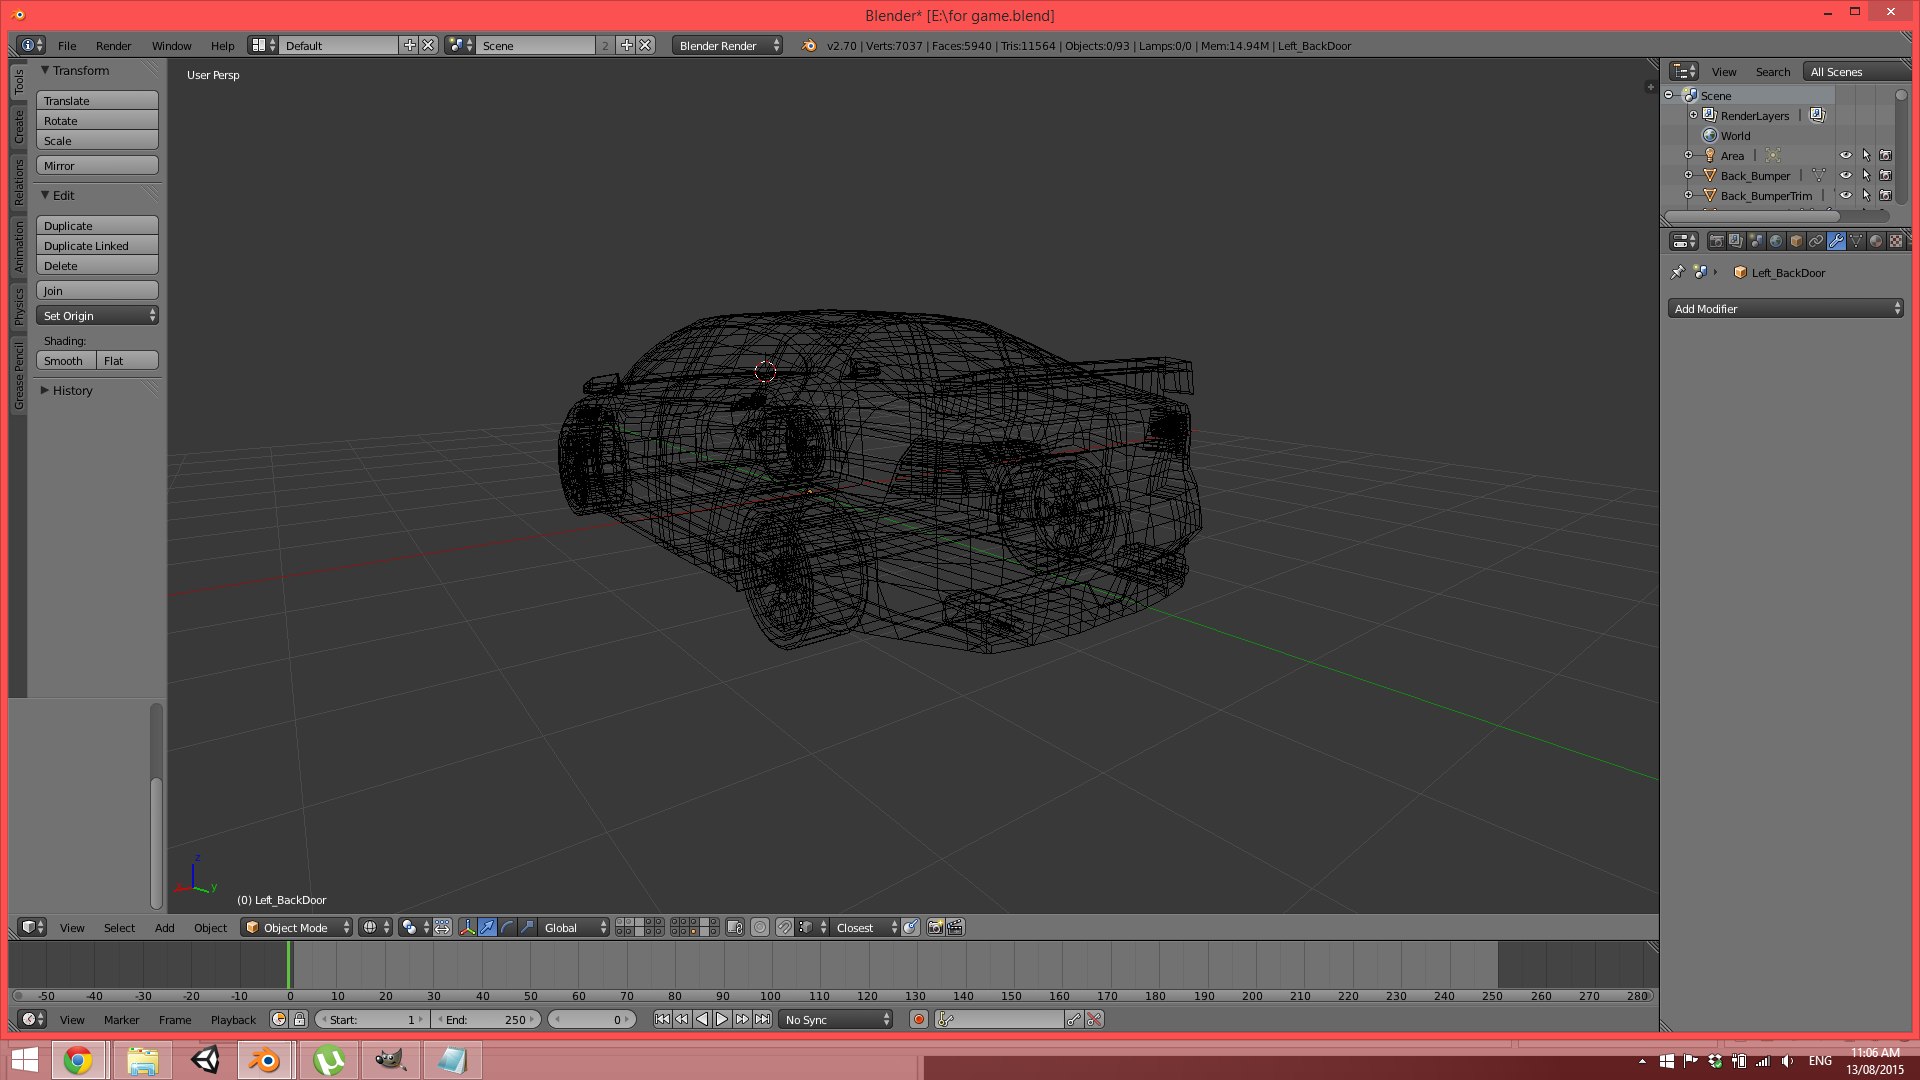Open the Select menu in 3D view header

119,928
